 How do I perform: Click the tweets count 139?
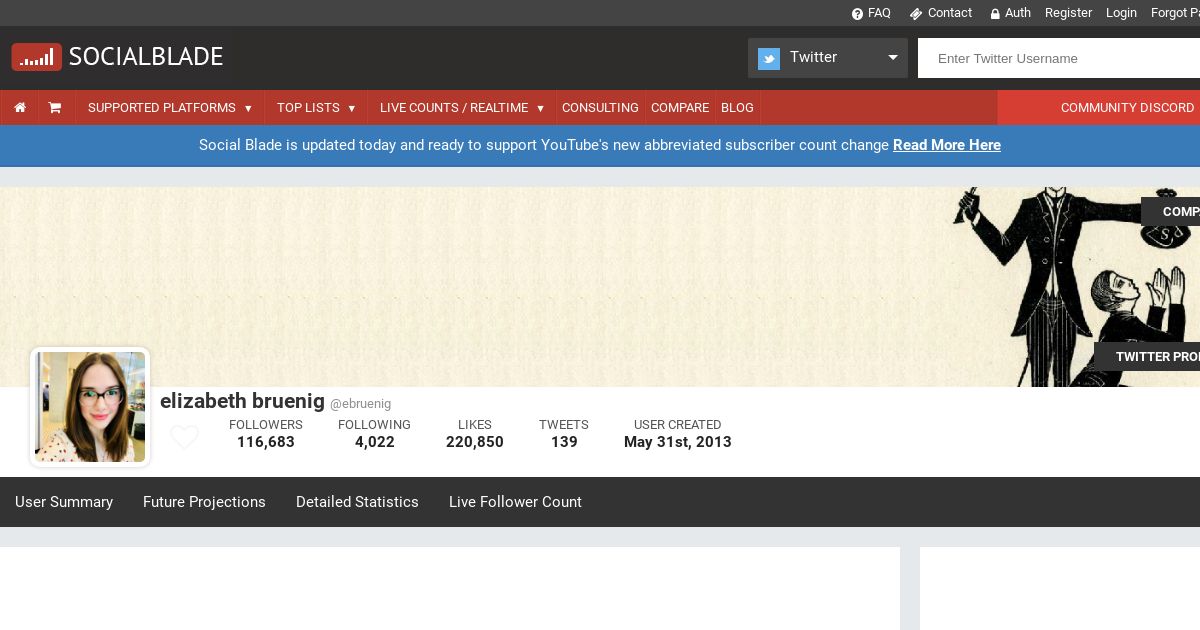pos(564,442)
